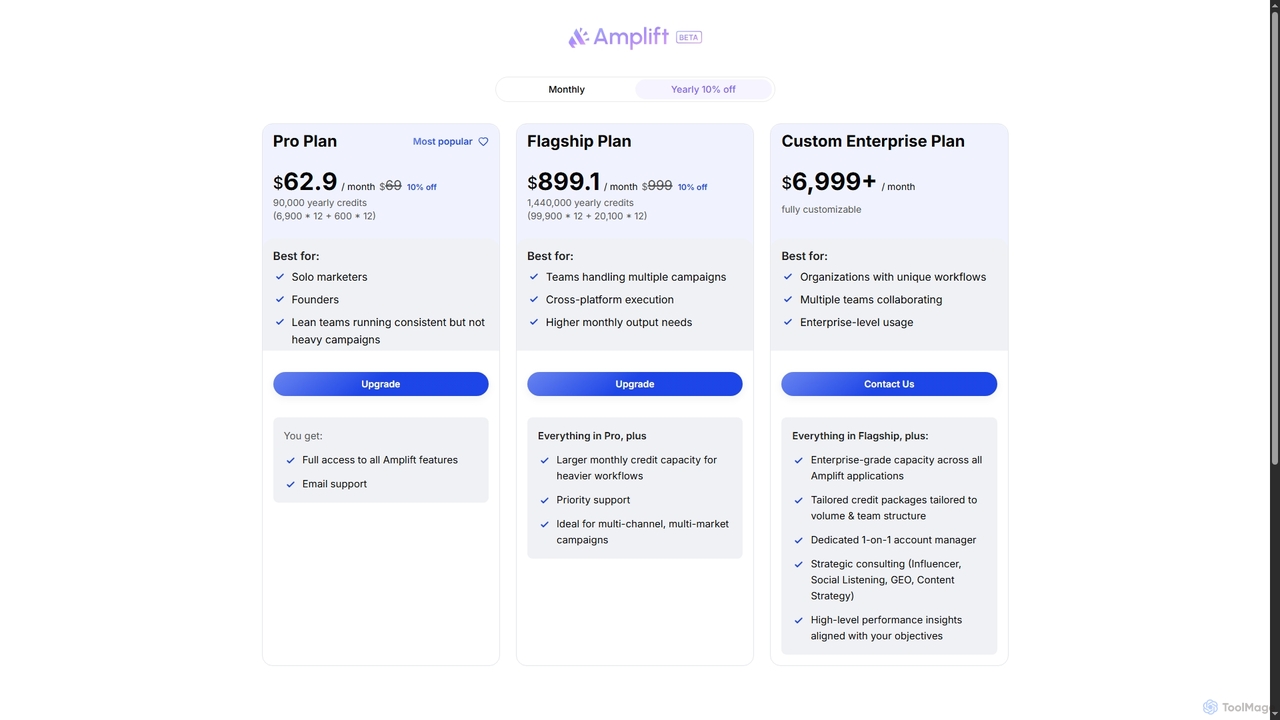Upgrade to the Flagship Plan
Viewport: 1280px width, 720px height.
[635, 384]
